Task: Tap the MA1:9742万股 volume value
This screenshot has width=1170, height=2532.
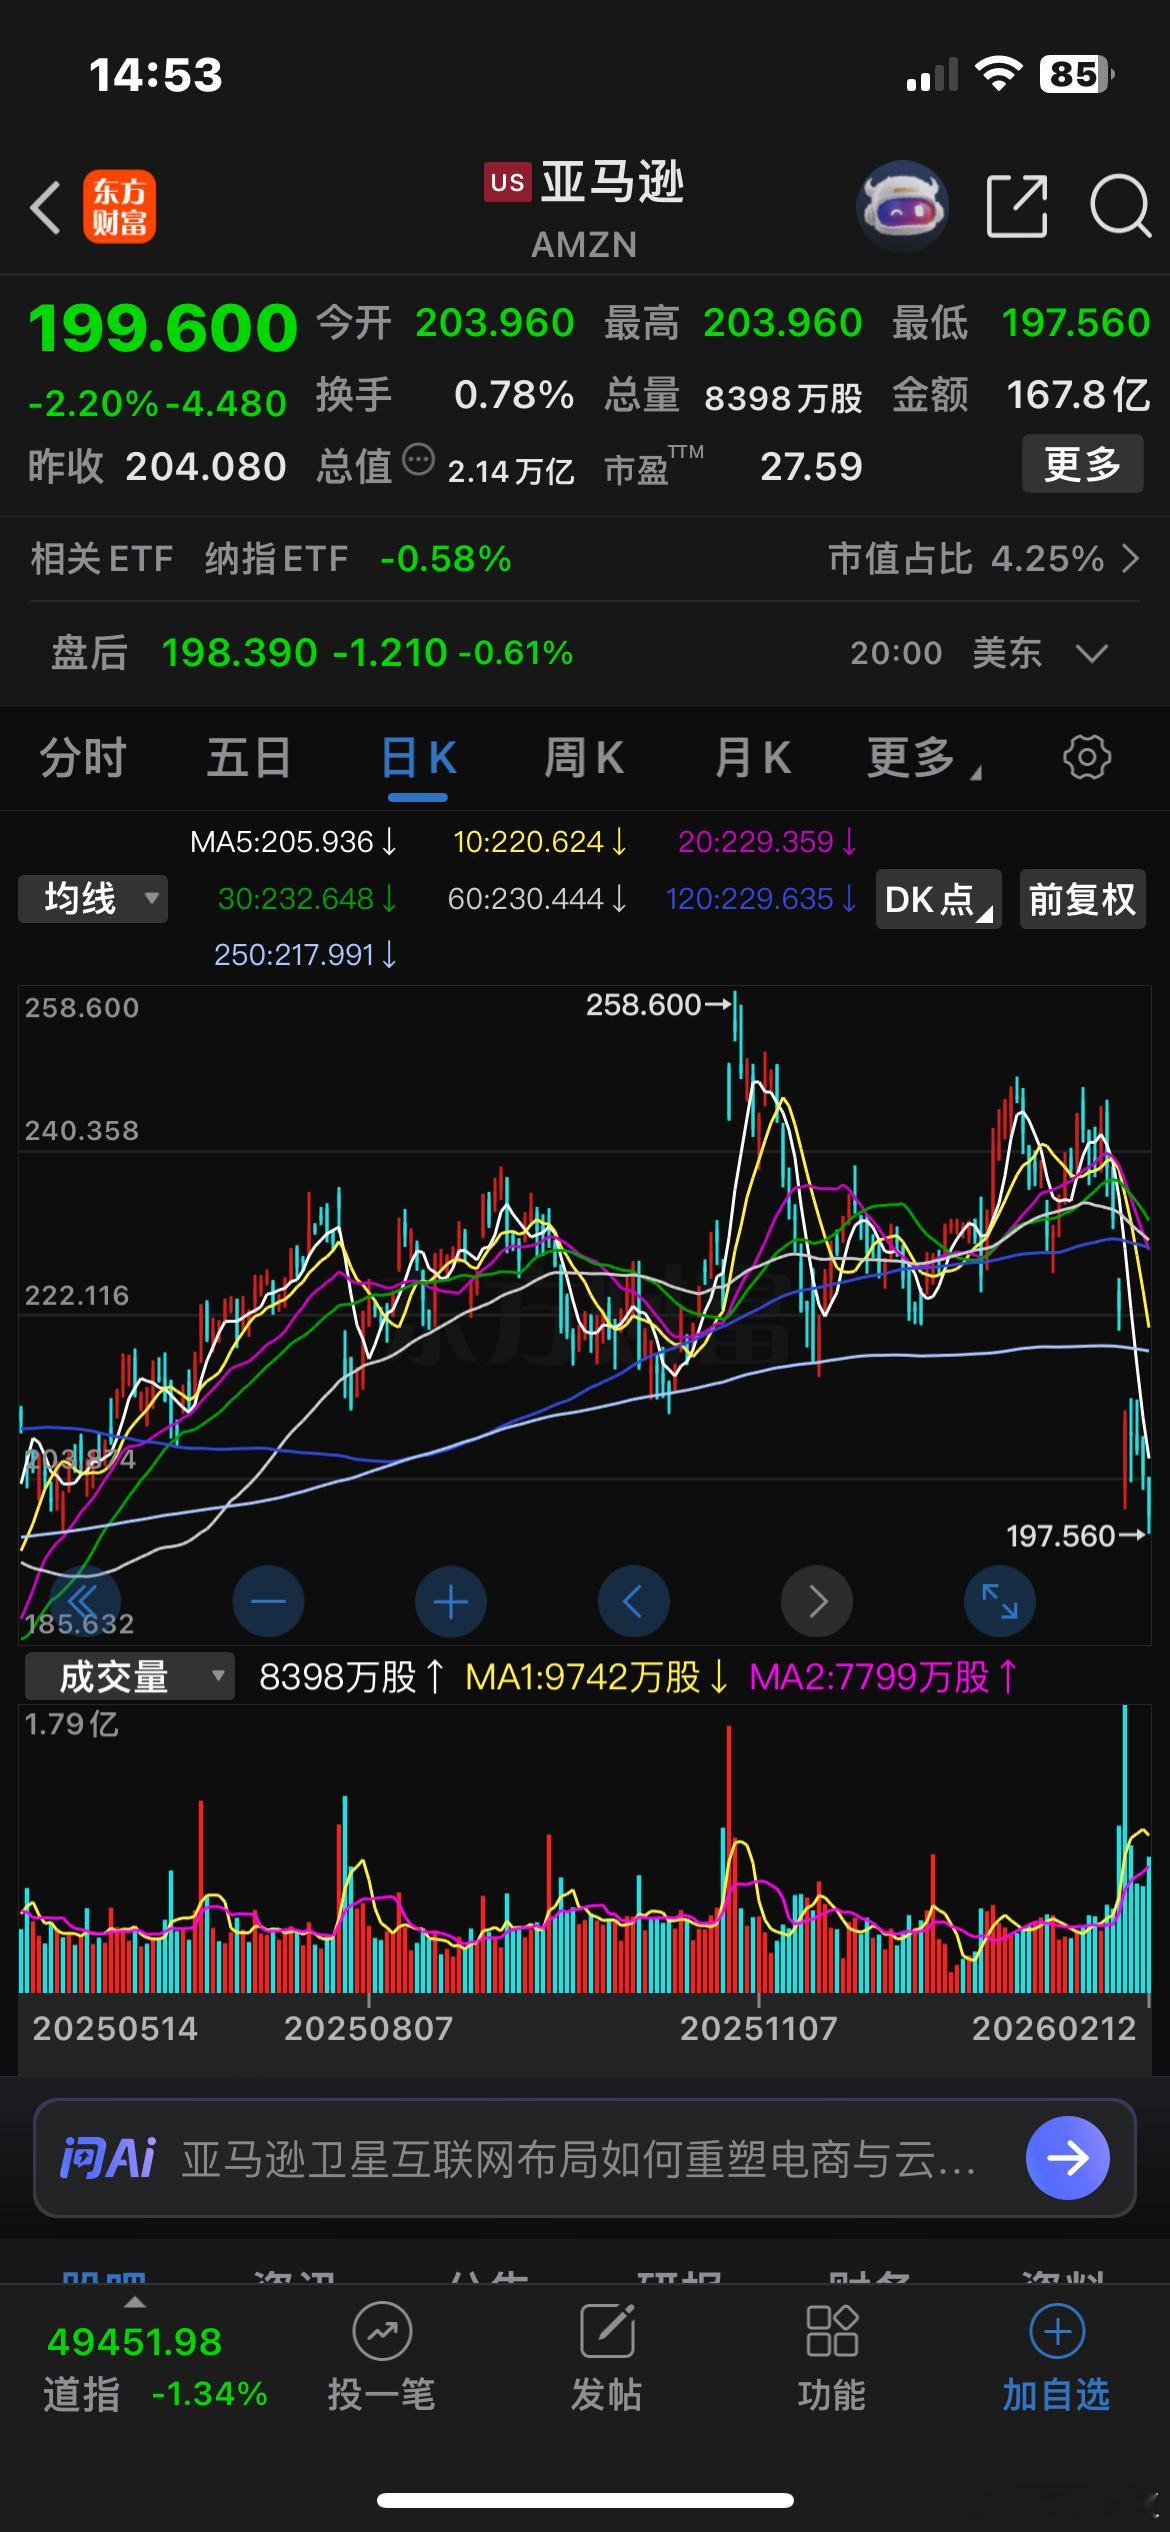Action: pos(597,1677)
